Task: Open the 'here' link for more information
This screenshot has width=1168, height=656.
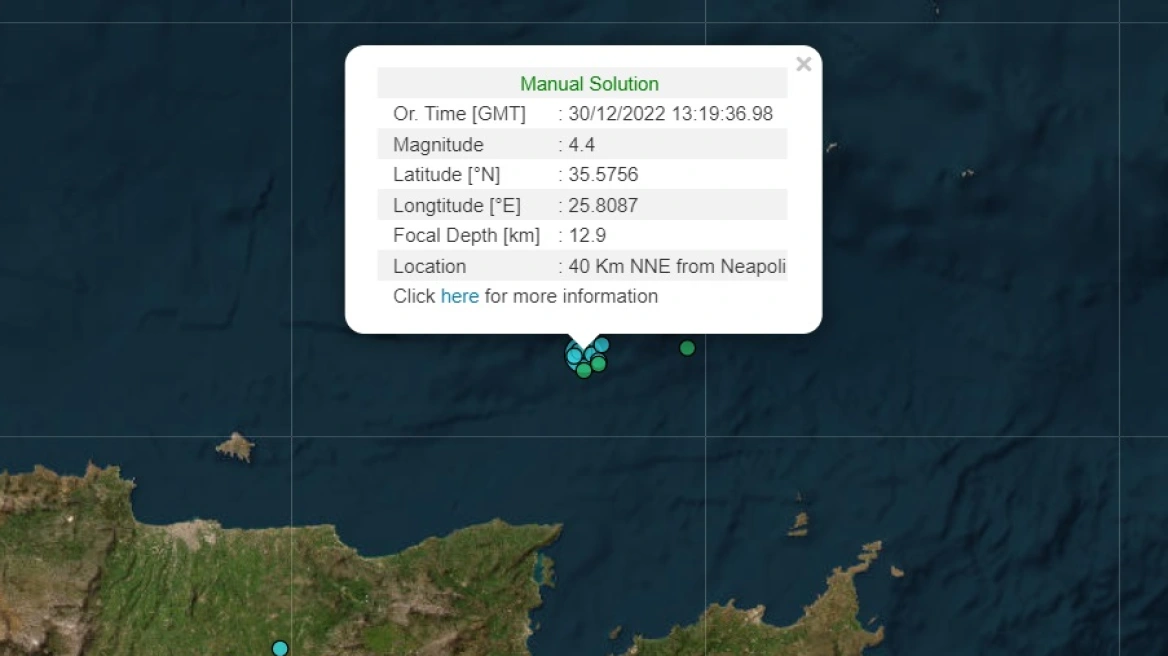Action: coord(460,296)
